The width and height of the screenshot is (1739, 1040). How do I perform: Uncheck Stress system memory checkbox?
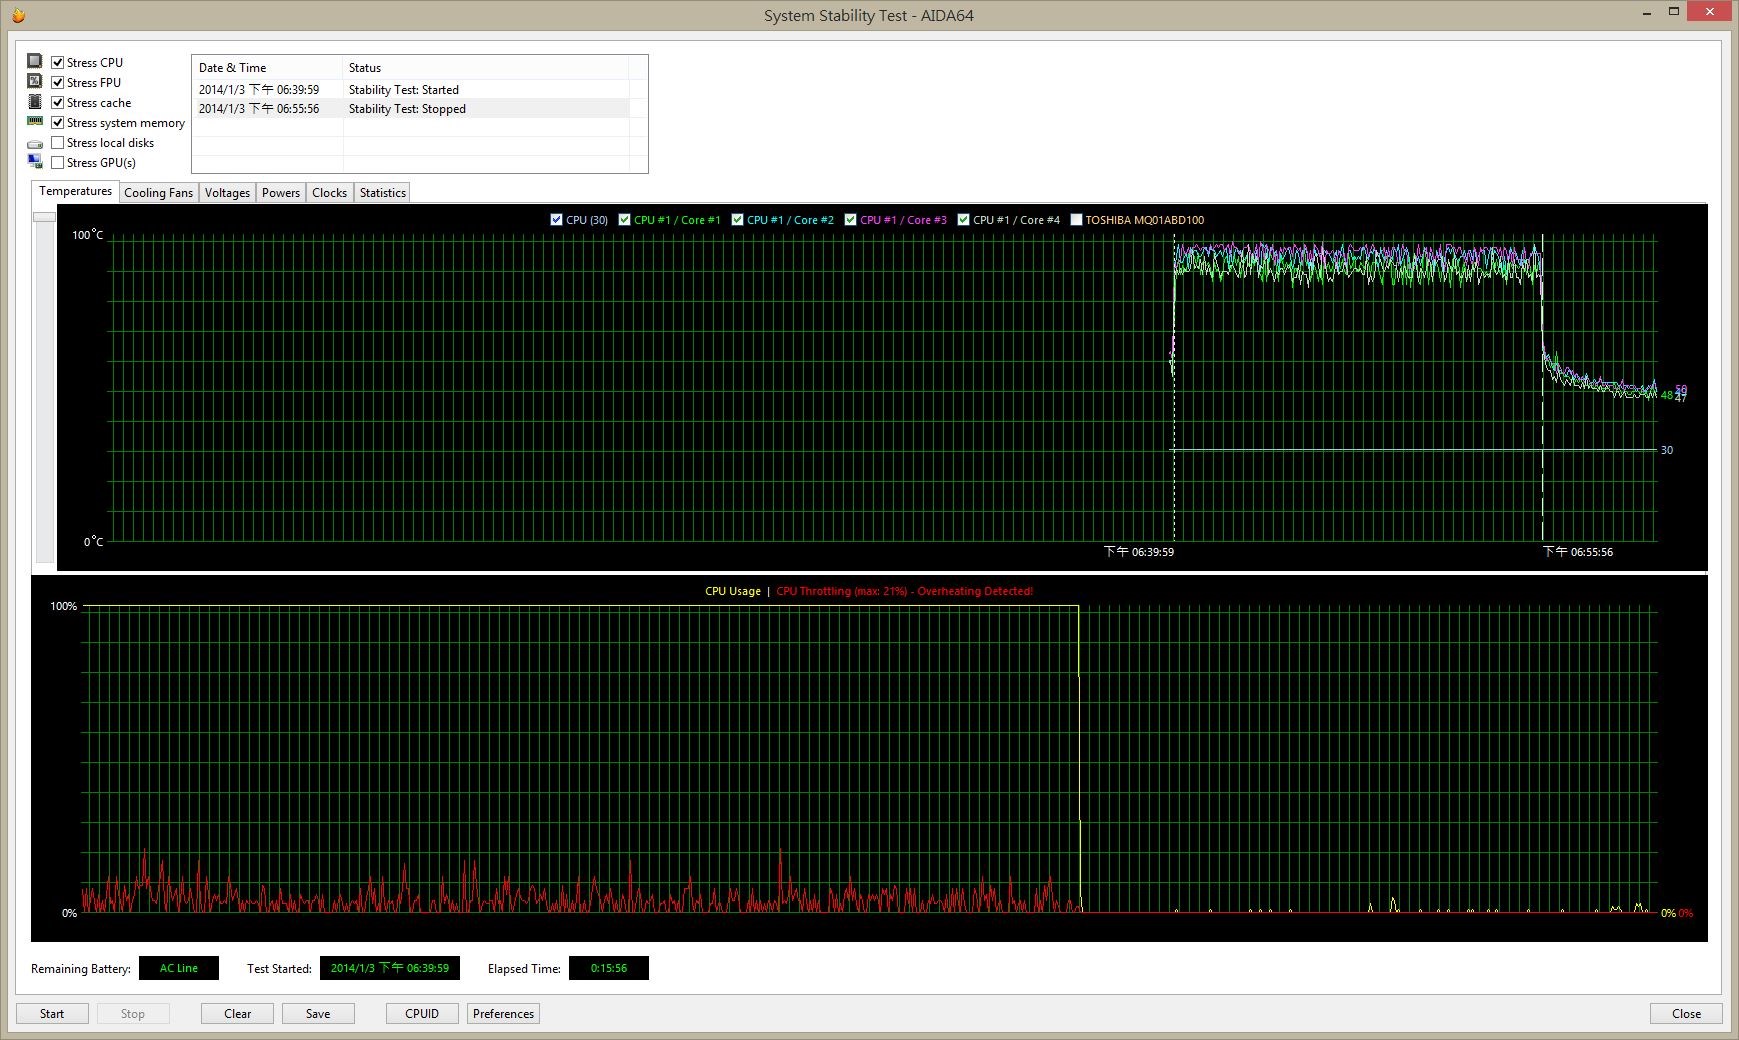pos(58,122)
